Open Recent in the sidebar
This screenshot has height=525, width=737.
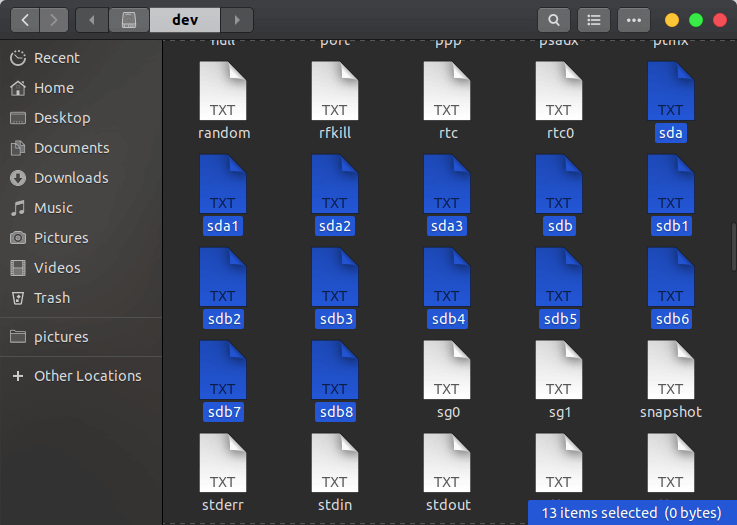(x=56, y=58)
